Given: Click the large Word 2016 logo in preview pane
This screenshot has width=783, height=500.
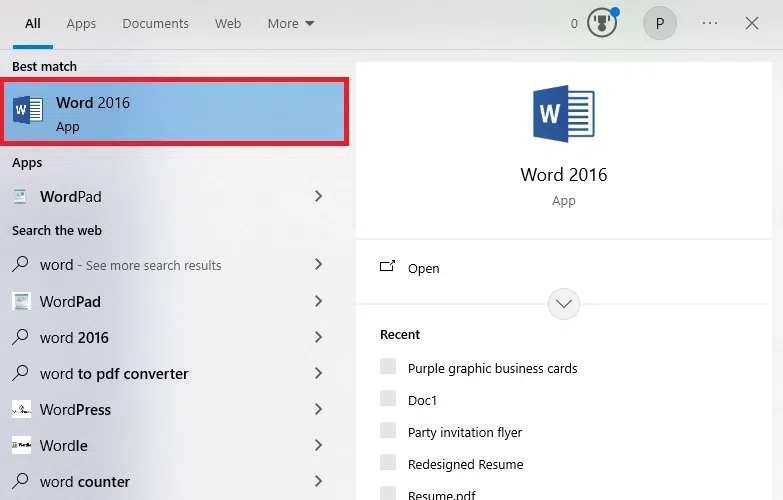Looking at the screenshot, I should coord(564,114).
